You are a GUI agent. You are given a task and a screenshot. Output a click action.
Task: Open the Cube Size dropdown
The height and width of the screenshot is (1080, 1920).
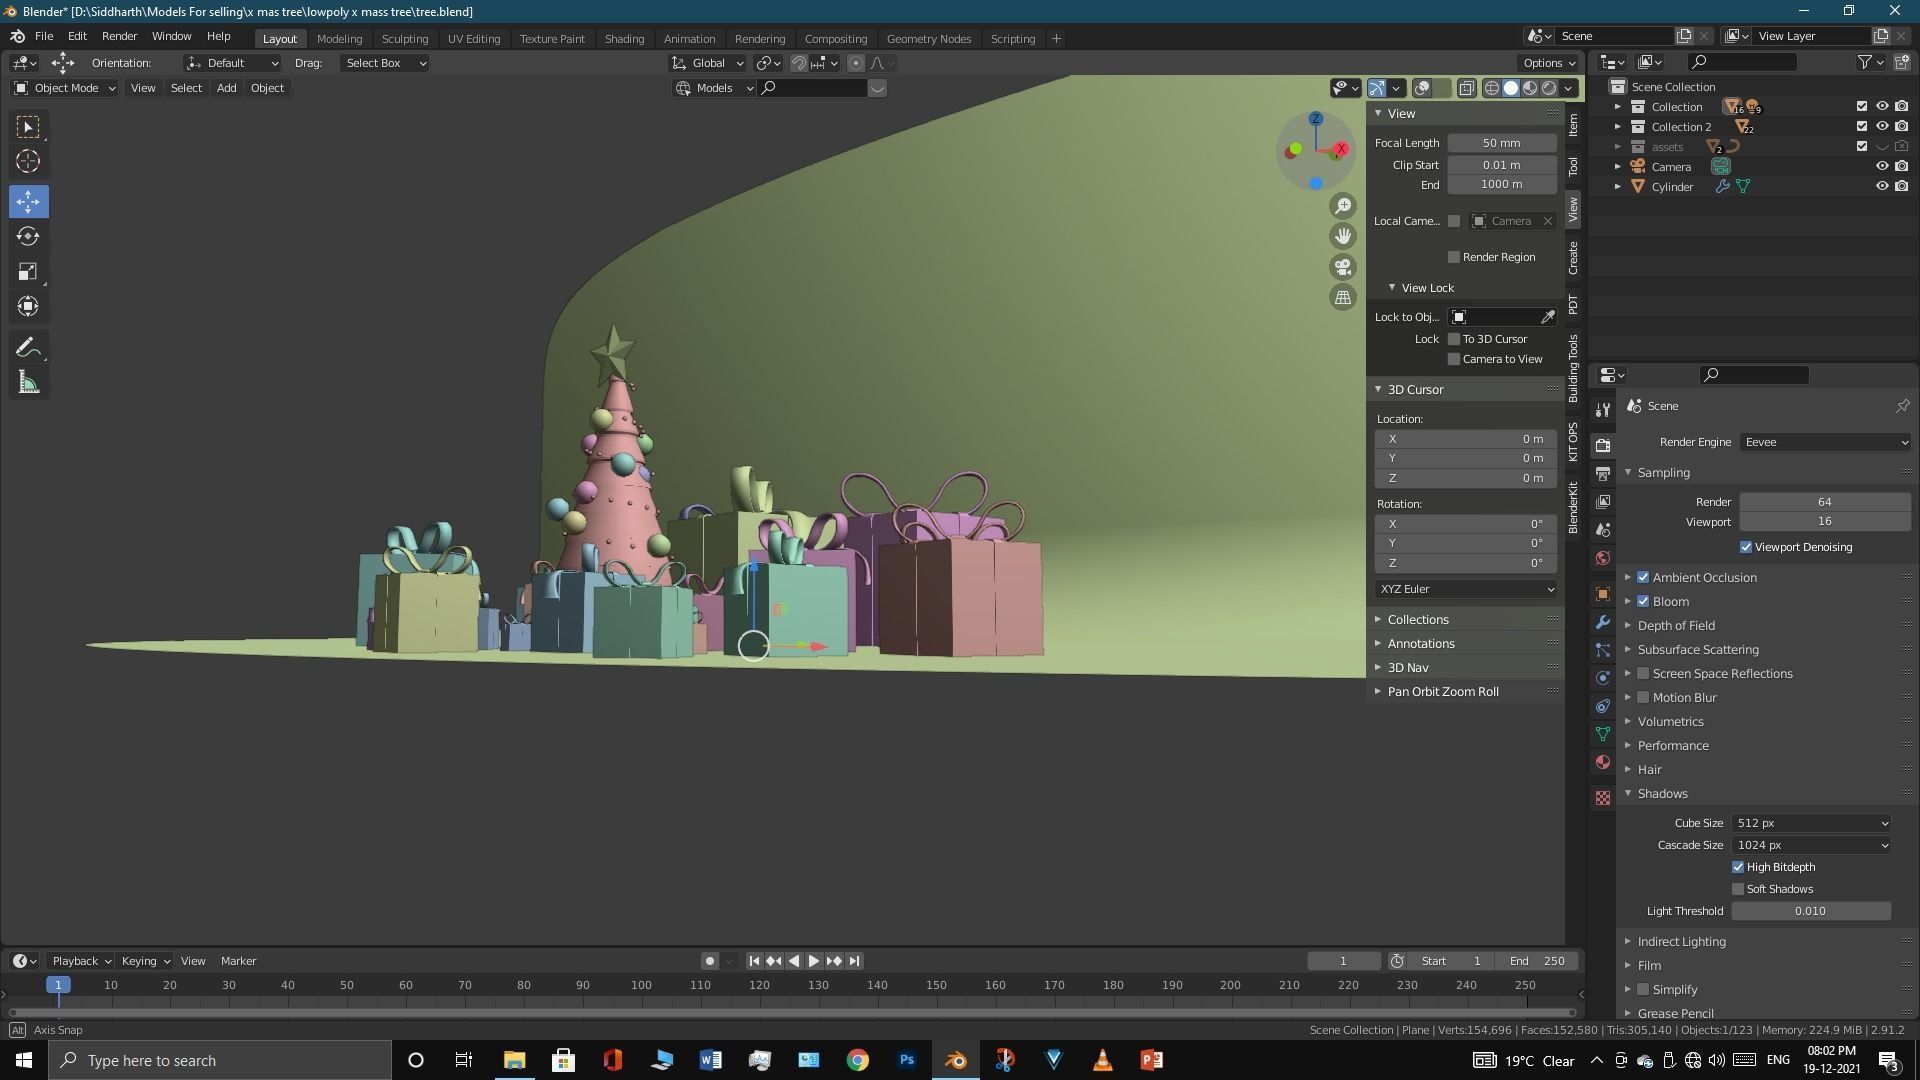[x=1811, y=823]
